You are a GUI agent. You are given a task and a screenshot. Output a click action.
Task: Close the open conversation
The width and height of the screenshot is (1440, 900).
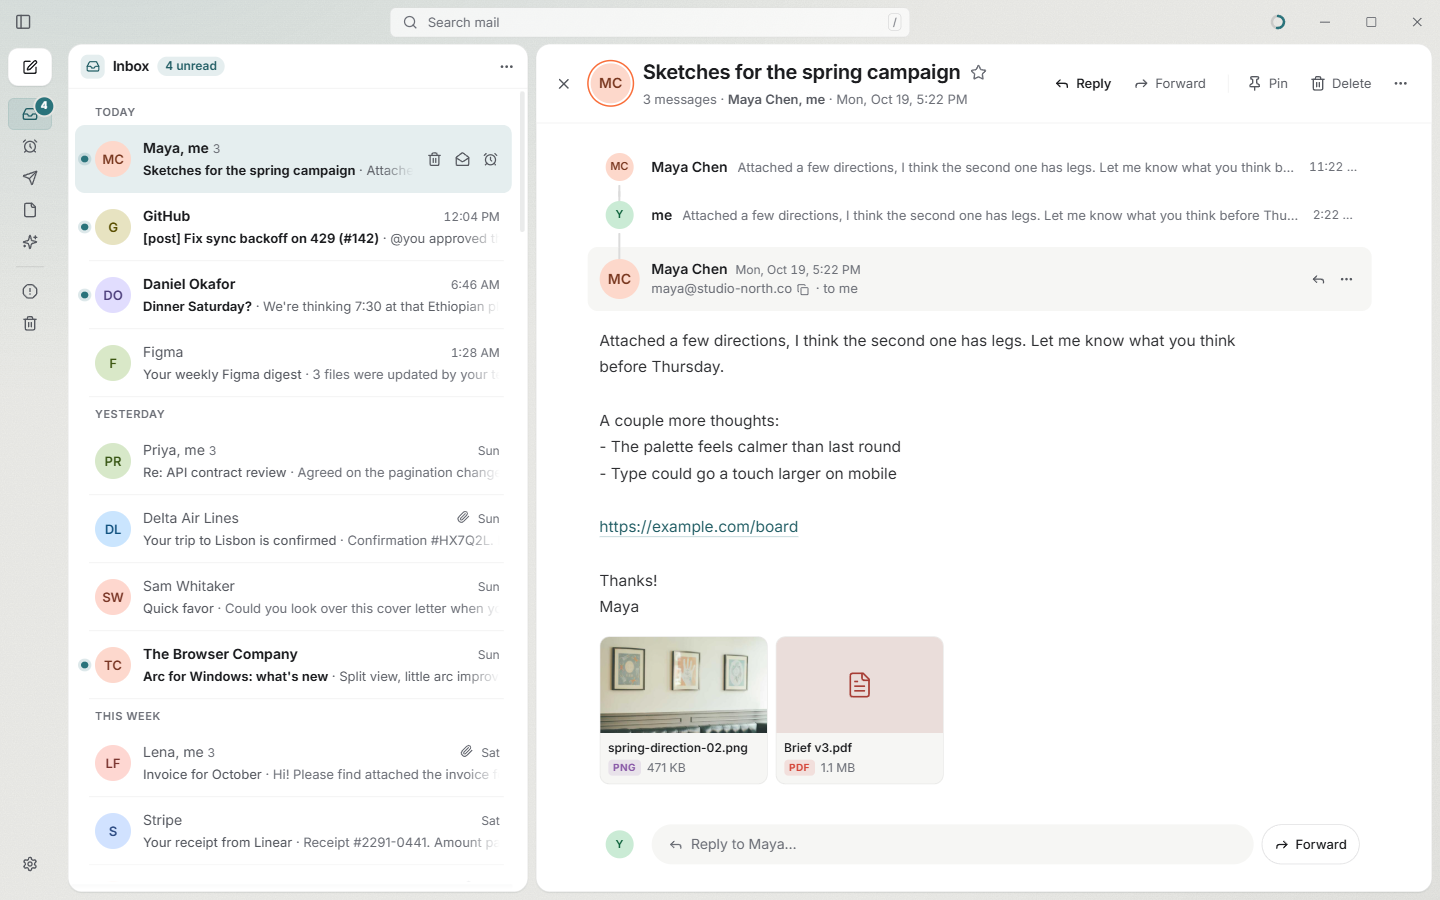[x=564, y=84]
